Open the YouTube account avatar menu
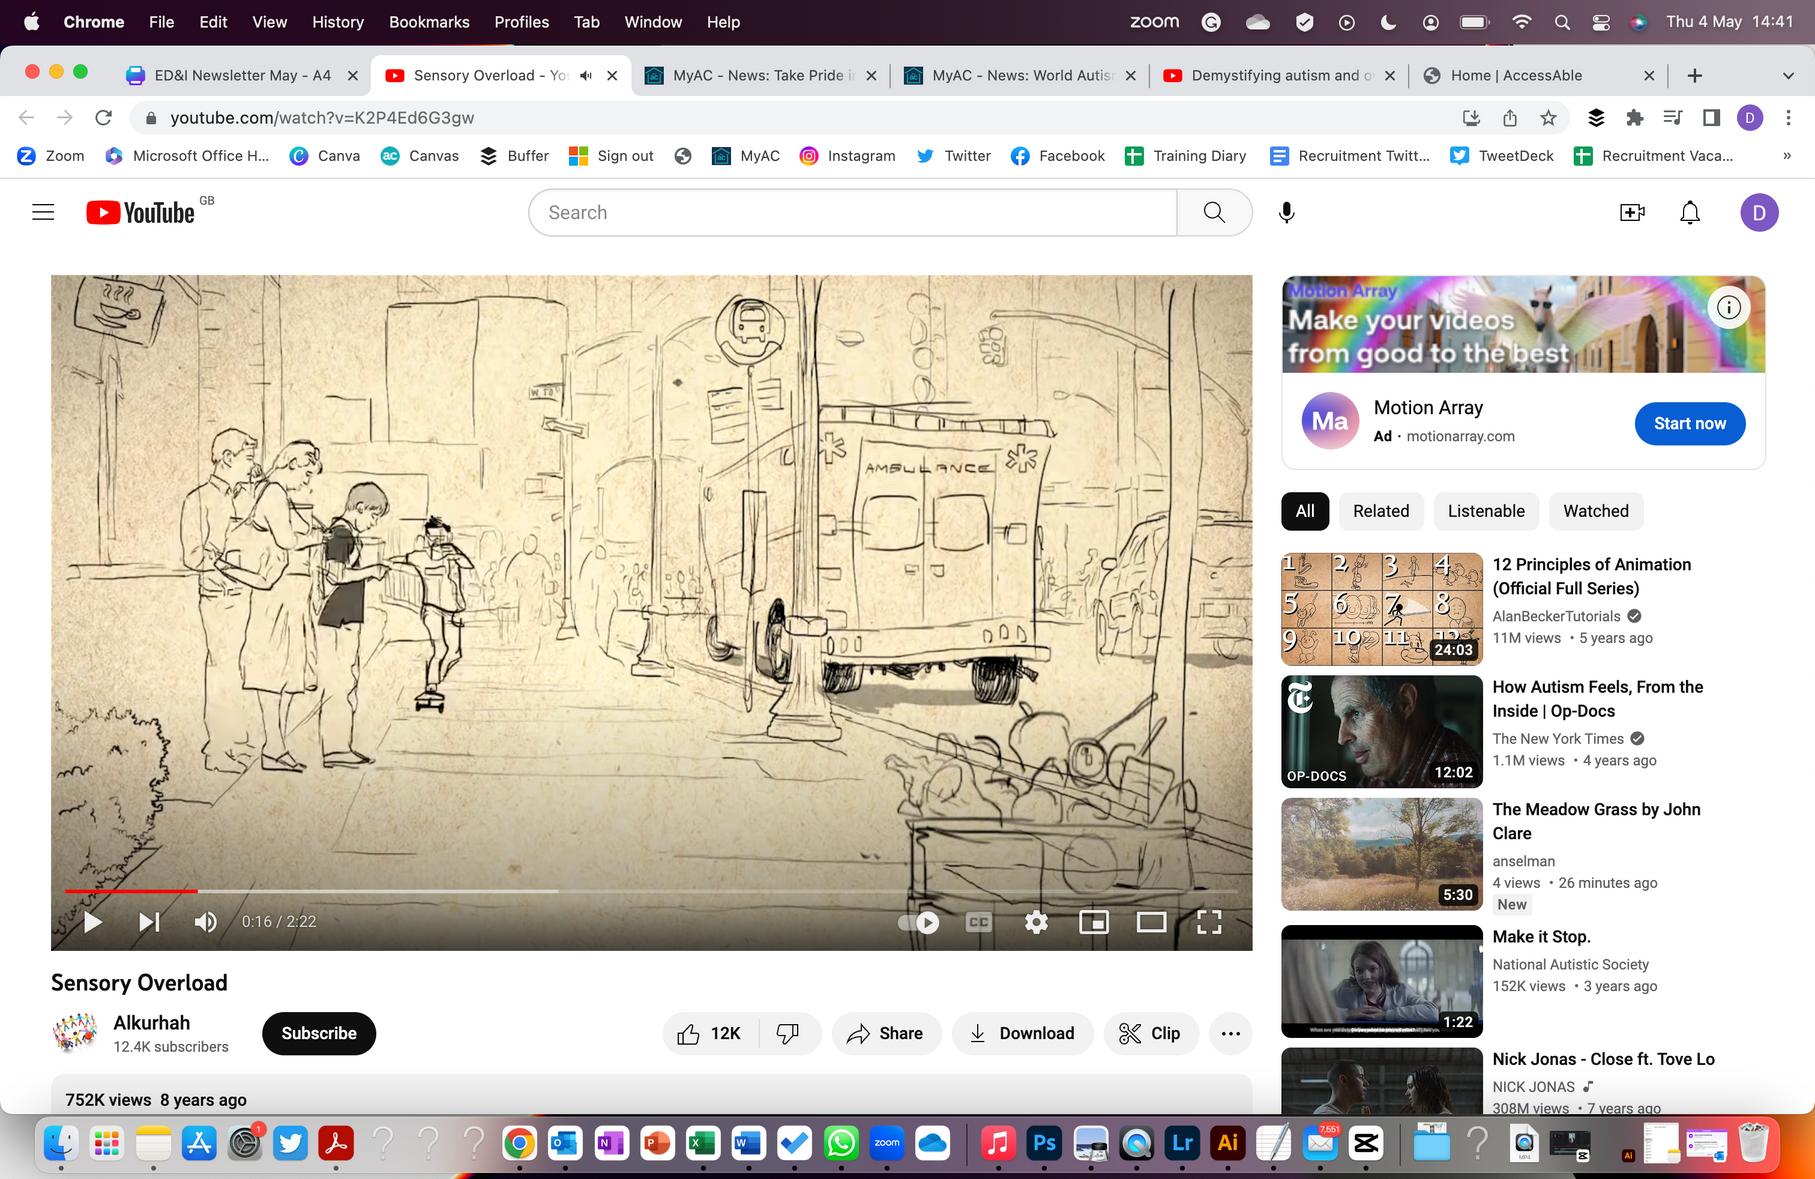 pyautogui.click(x=1759, y=212)
